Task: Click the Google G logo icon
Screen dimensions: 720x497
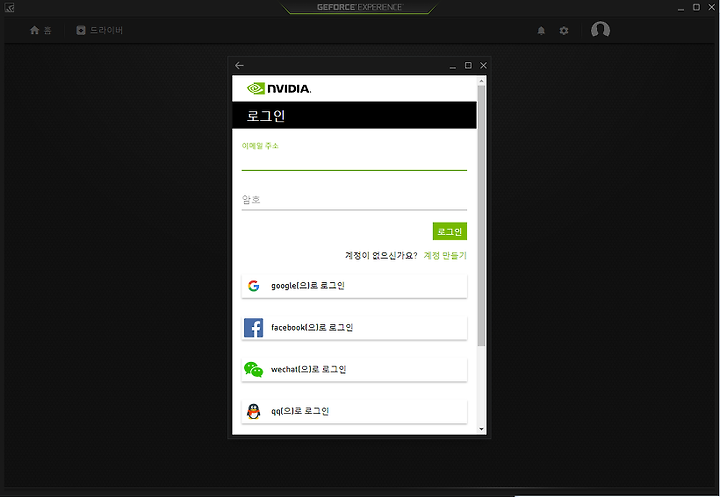Action: (x=253, y=286)
